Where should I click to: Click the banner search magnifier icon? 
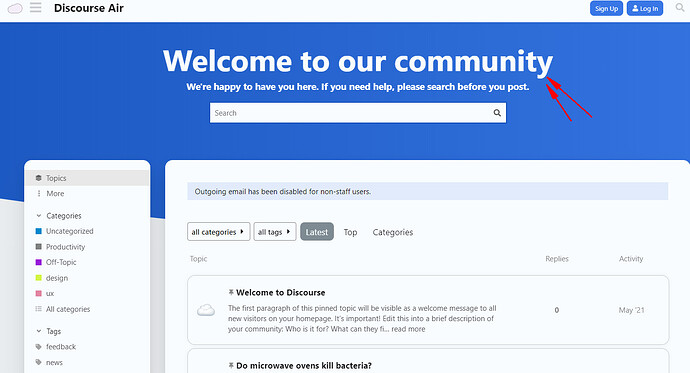click(x=497, y=113)
